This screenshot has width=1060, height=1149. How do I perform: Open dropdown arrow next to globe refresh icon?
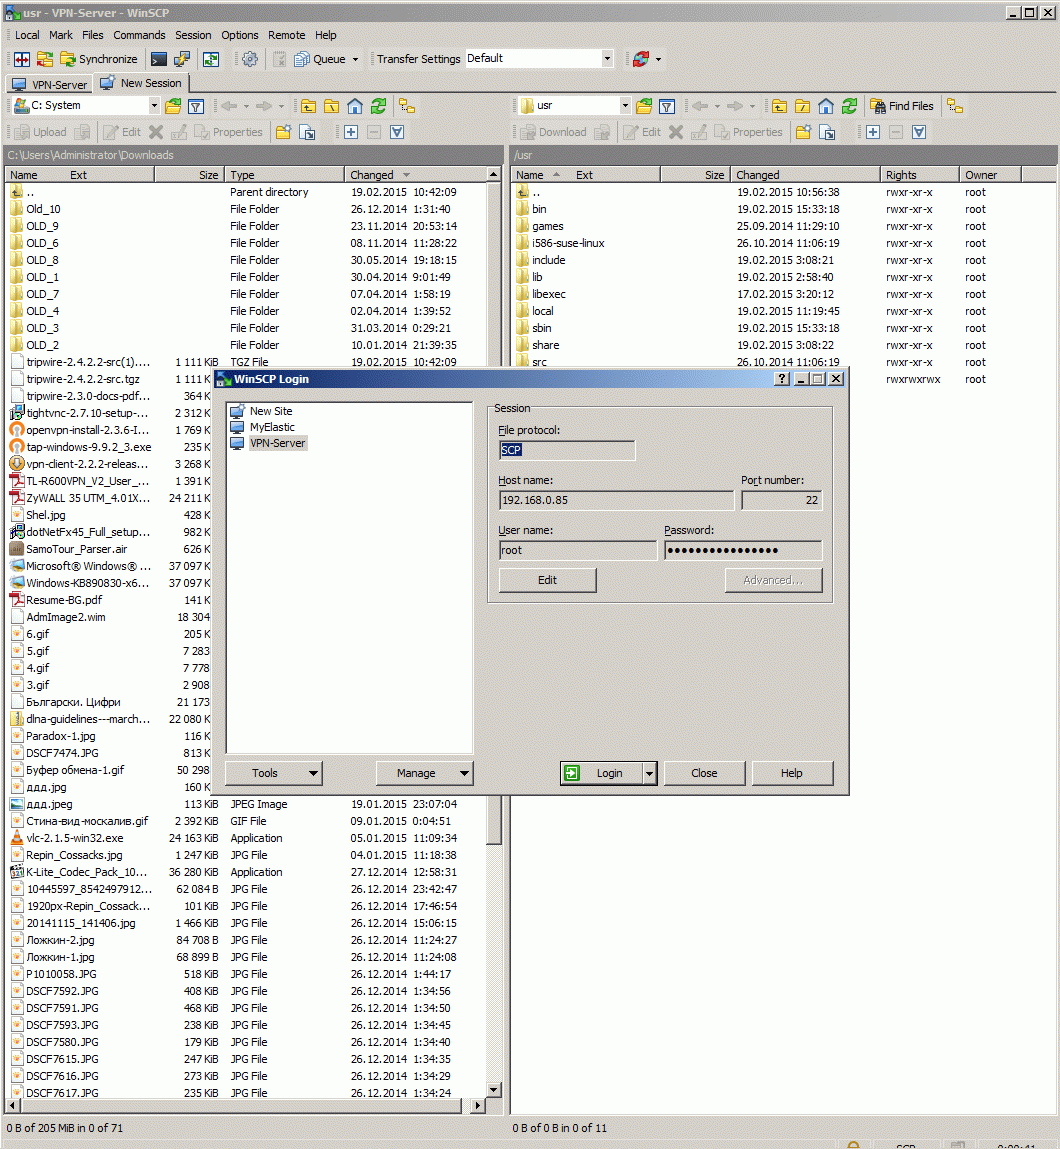pyautogui.click(x=658, y=59)
